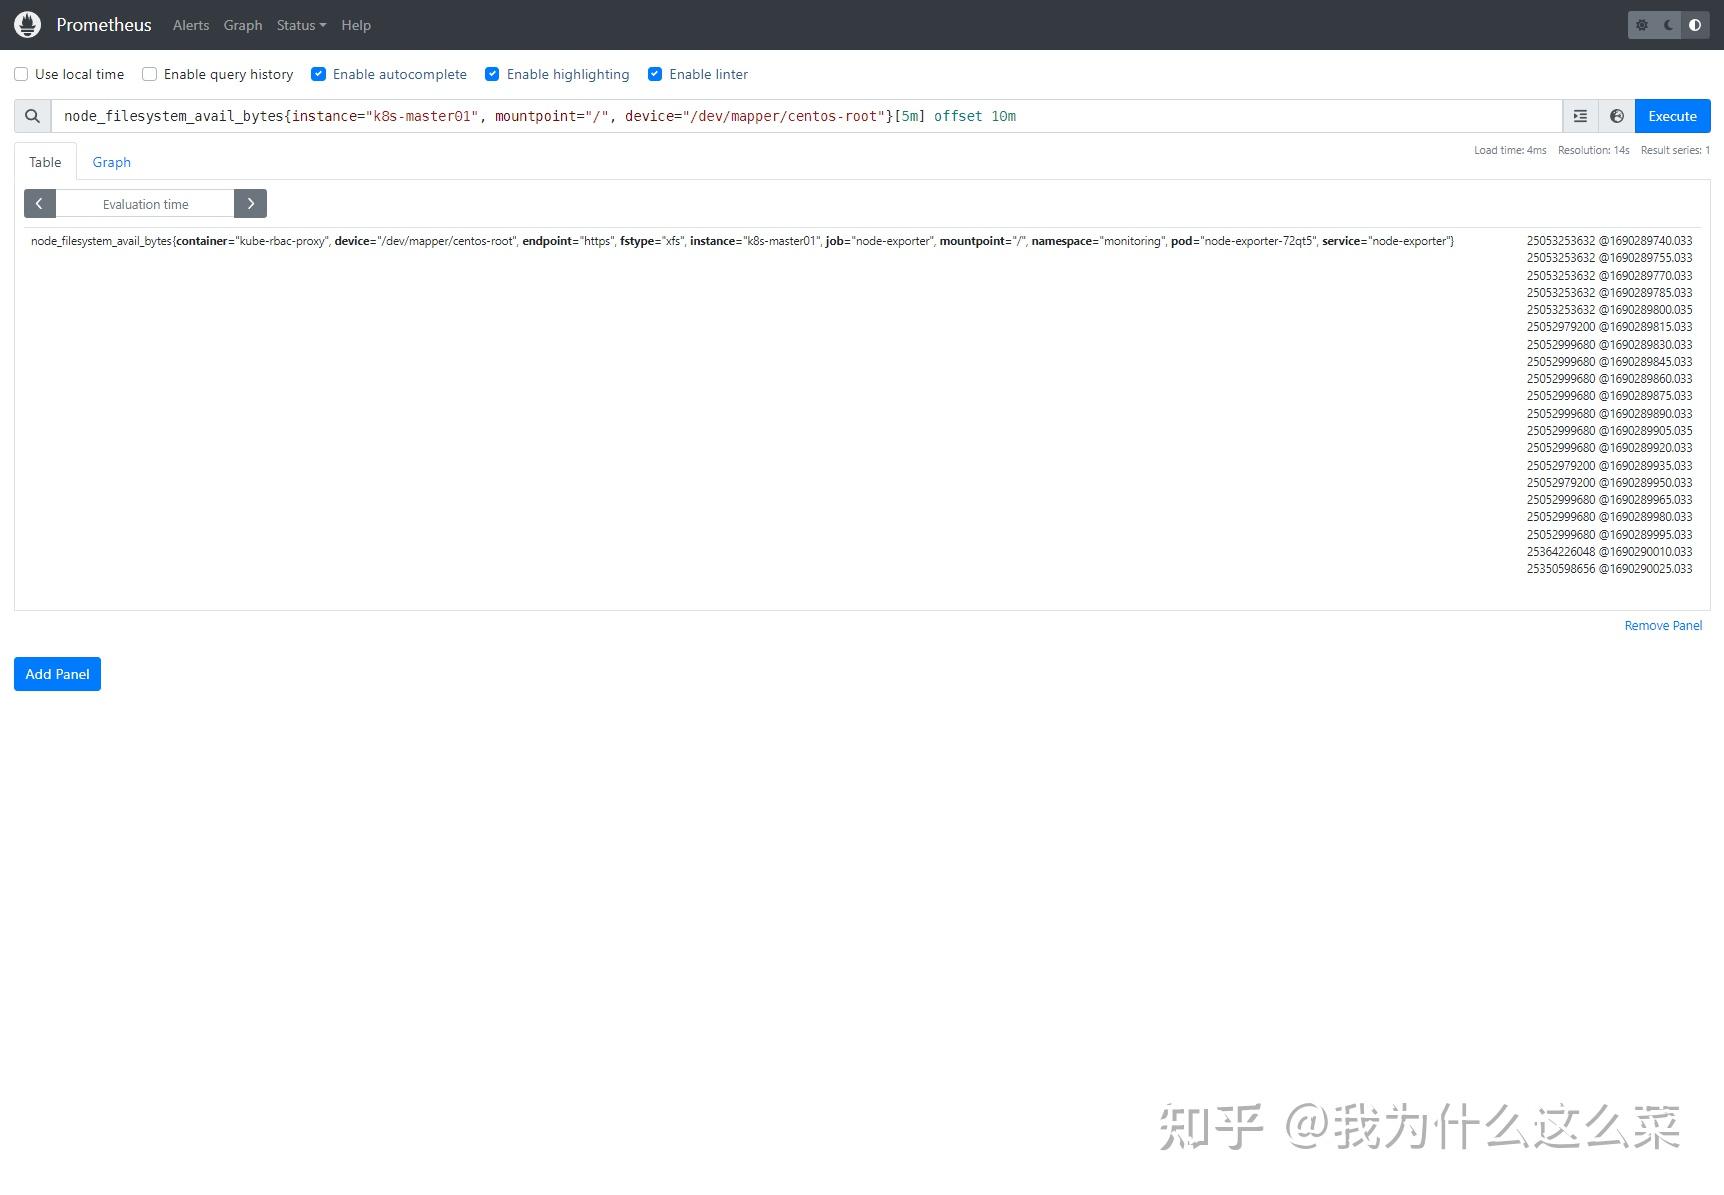Viewport: 1724px width, 1195px height.
Task: Click the value at timestamp 1690289995.033
Action: tap(1609, 535)
